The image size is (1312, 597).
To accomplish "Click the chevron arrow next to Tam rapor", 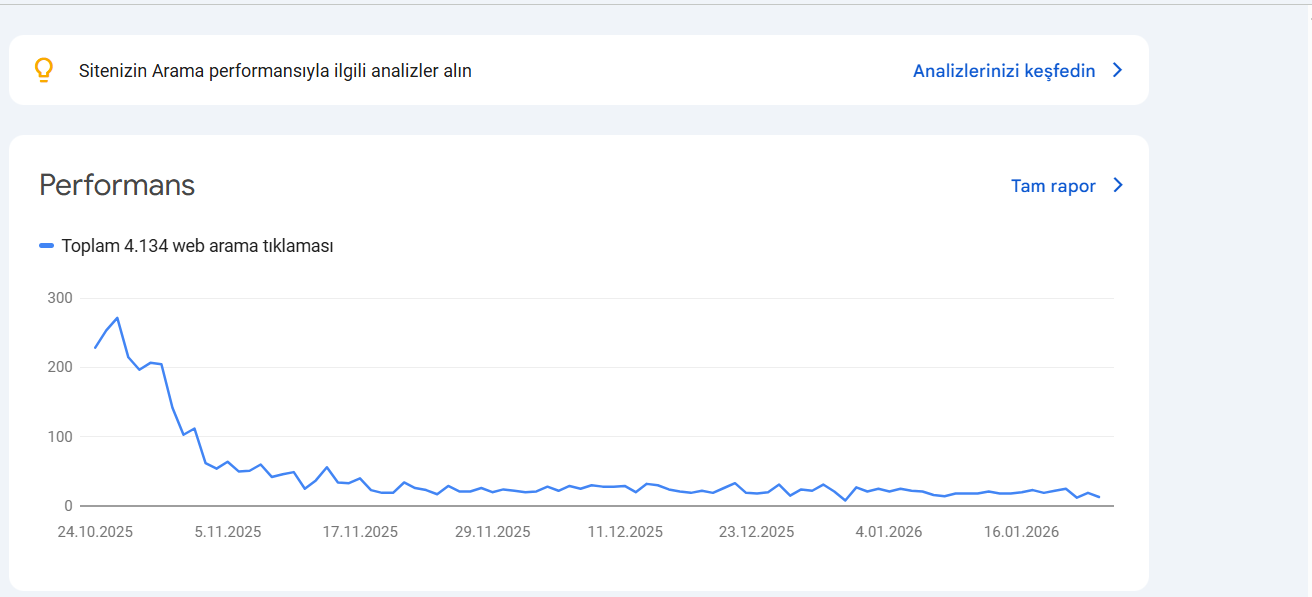I will (x=1118, y=186).
